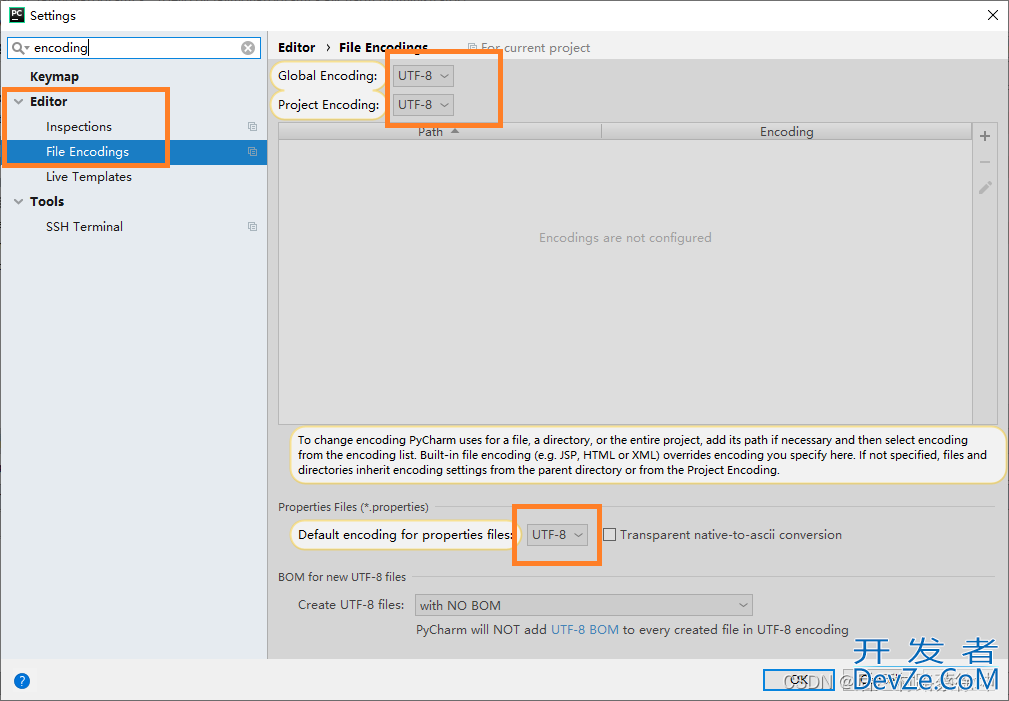Click project-level icon next to SSH Terminal
This screenshot has width=1009, height=701.
point(252,227)
